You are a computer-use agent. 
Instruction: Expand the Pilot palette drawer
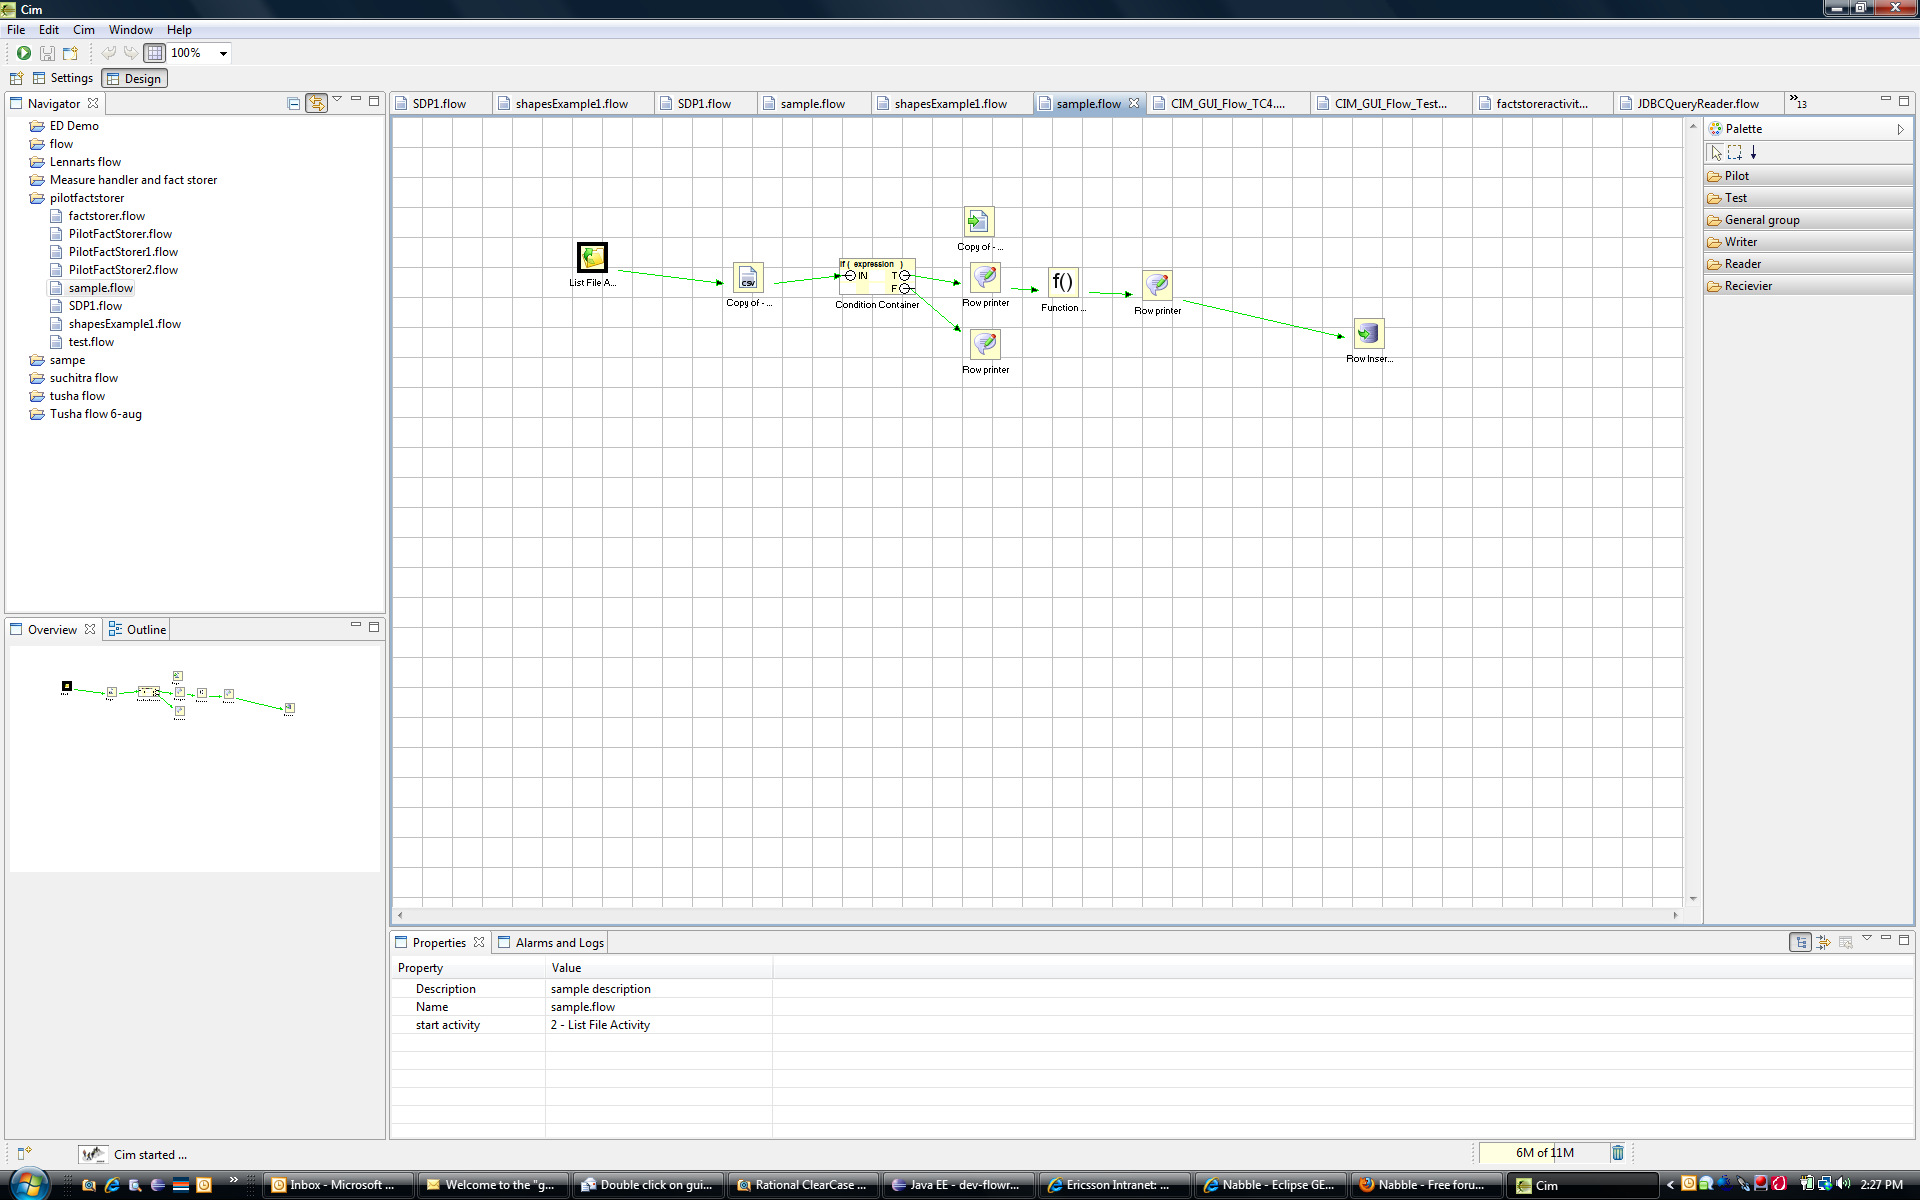pos(1808,176)
